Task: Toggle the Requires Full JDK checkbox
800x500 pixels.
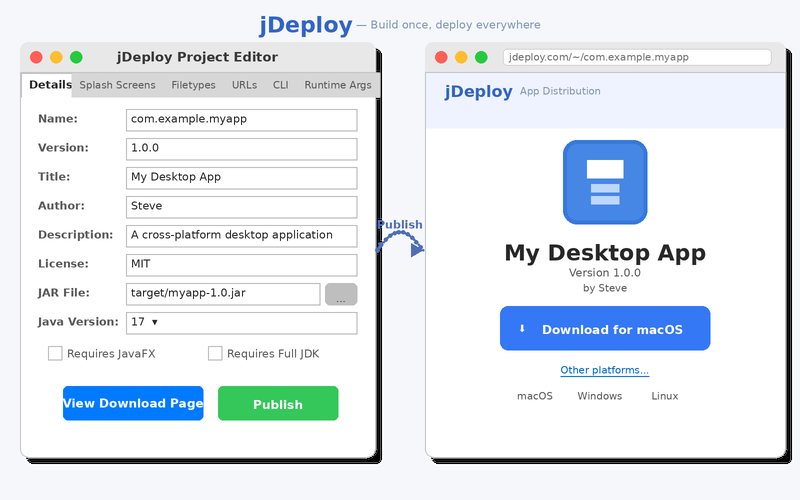Action: [215, 353]
